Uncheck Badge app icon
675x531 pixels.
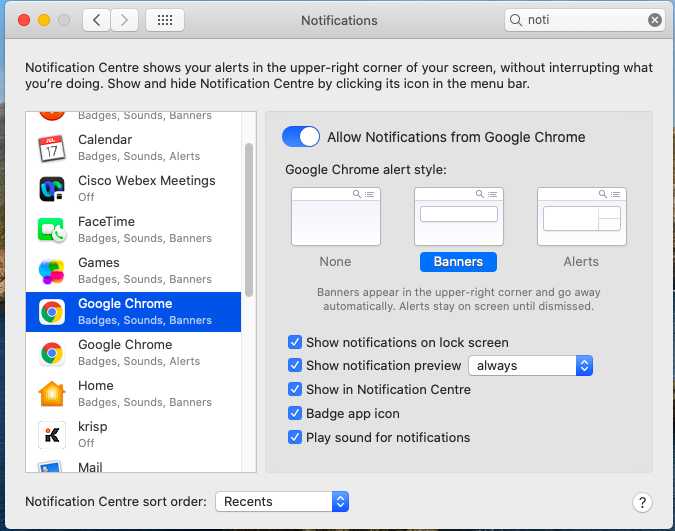[x=295, y=413]
